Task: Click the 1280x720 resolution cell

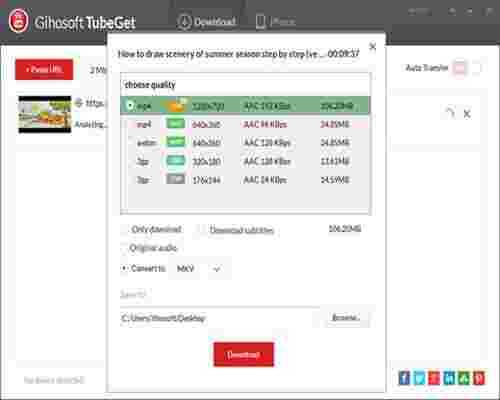Action: click(208, 106)
